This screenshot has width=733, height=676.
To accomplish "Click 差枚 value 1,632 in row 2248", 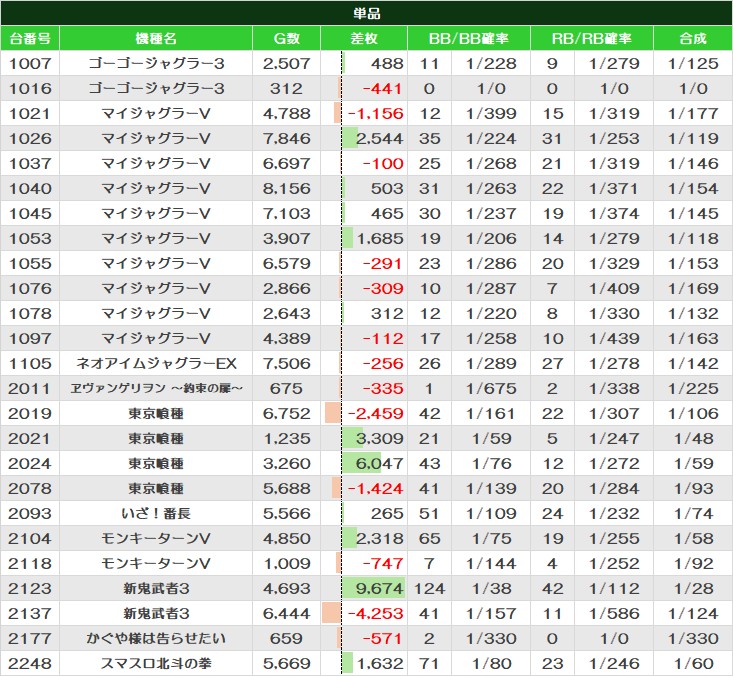I will (380, 664).
